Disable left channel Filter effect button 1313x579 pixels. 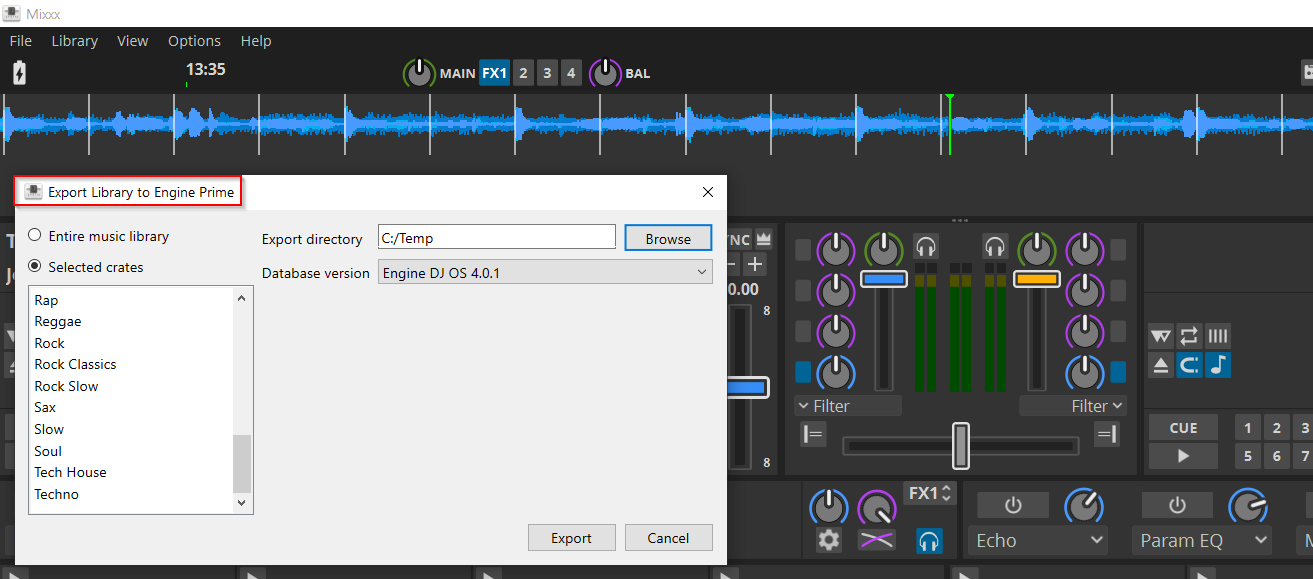[x=803, y=372]
